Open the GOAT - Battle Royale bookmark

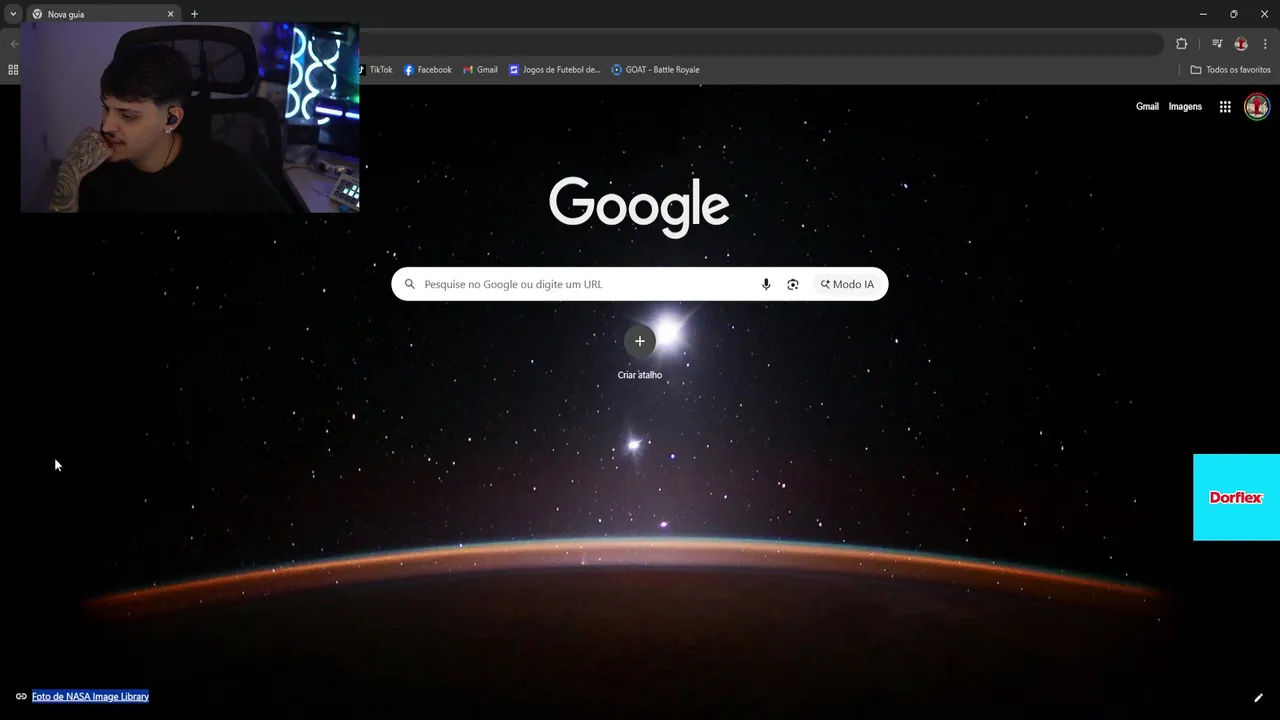point(655,70)
